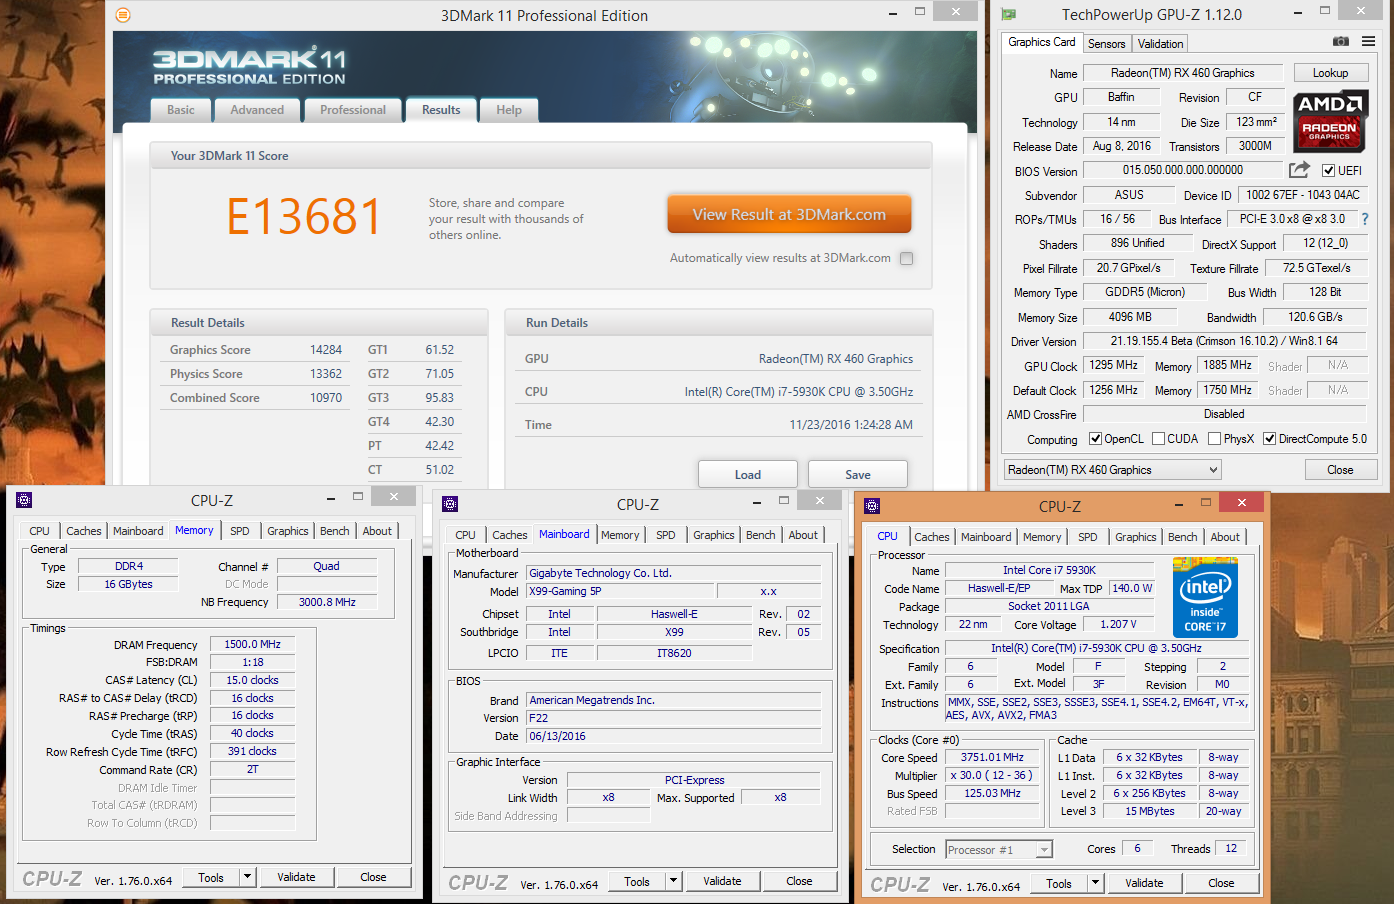Click Validate in CPU-Z Mainboard window
1394x904 pixels.
pyautogui.click(x=722, y=881)
